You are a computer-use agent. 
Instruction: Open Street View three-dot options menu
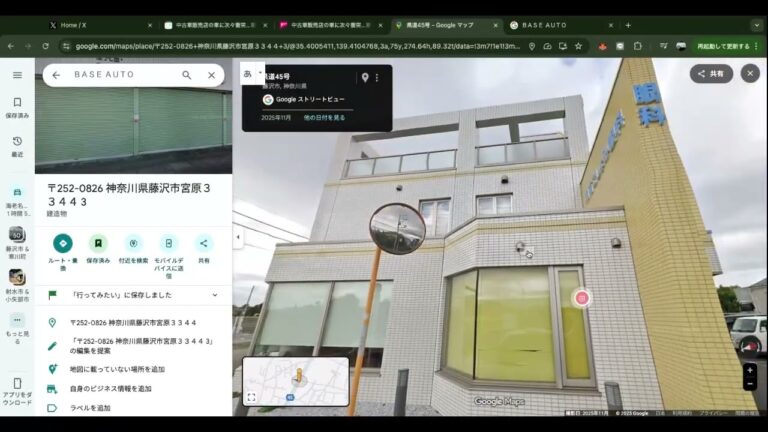click(x=377, y=78)
